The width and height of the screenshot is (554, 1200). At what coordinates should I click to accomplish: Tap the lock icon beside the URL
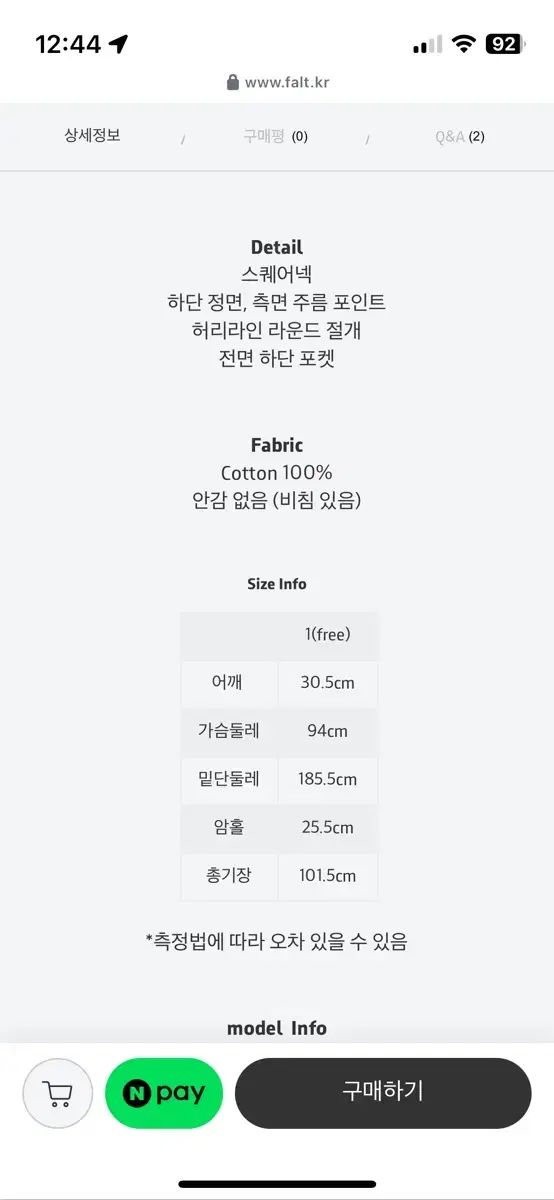233,82
